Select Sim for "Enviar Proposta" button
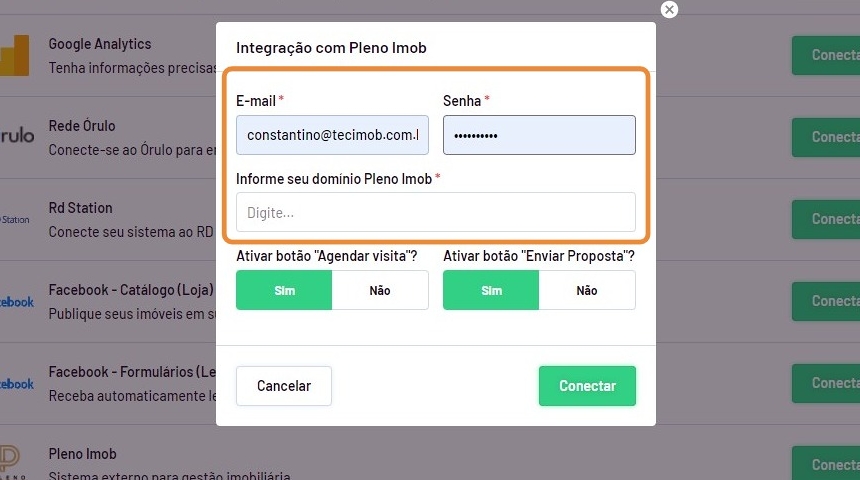 point(491,290)
